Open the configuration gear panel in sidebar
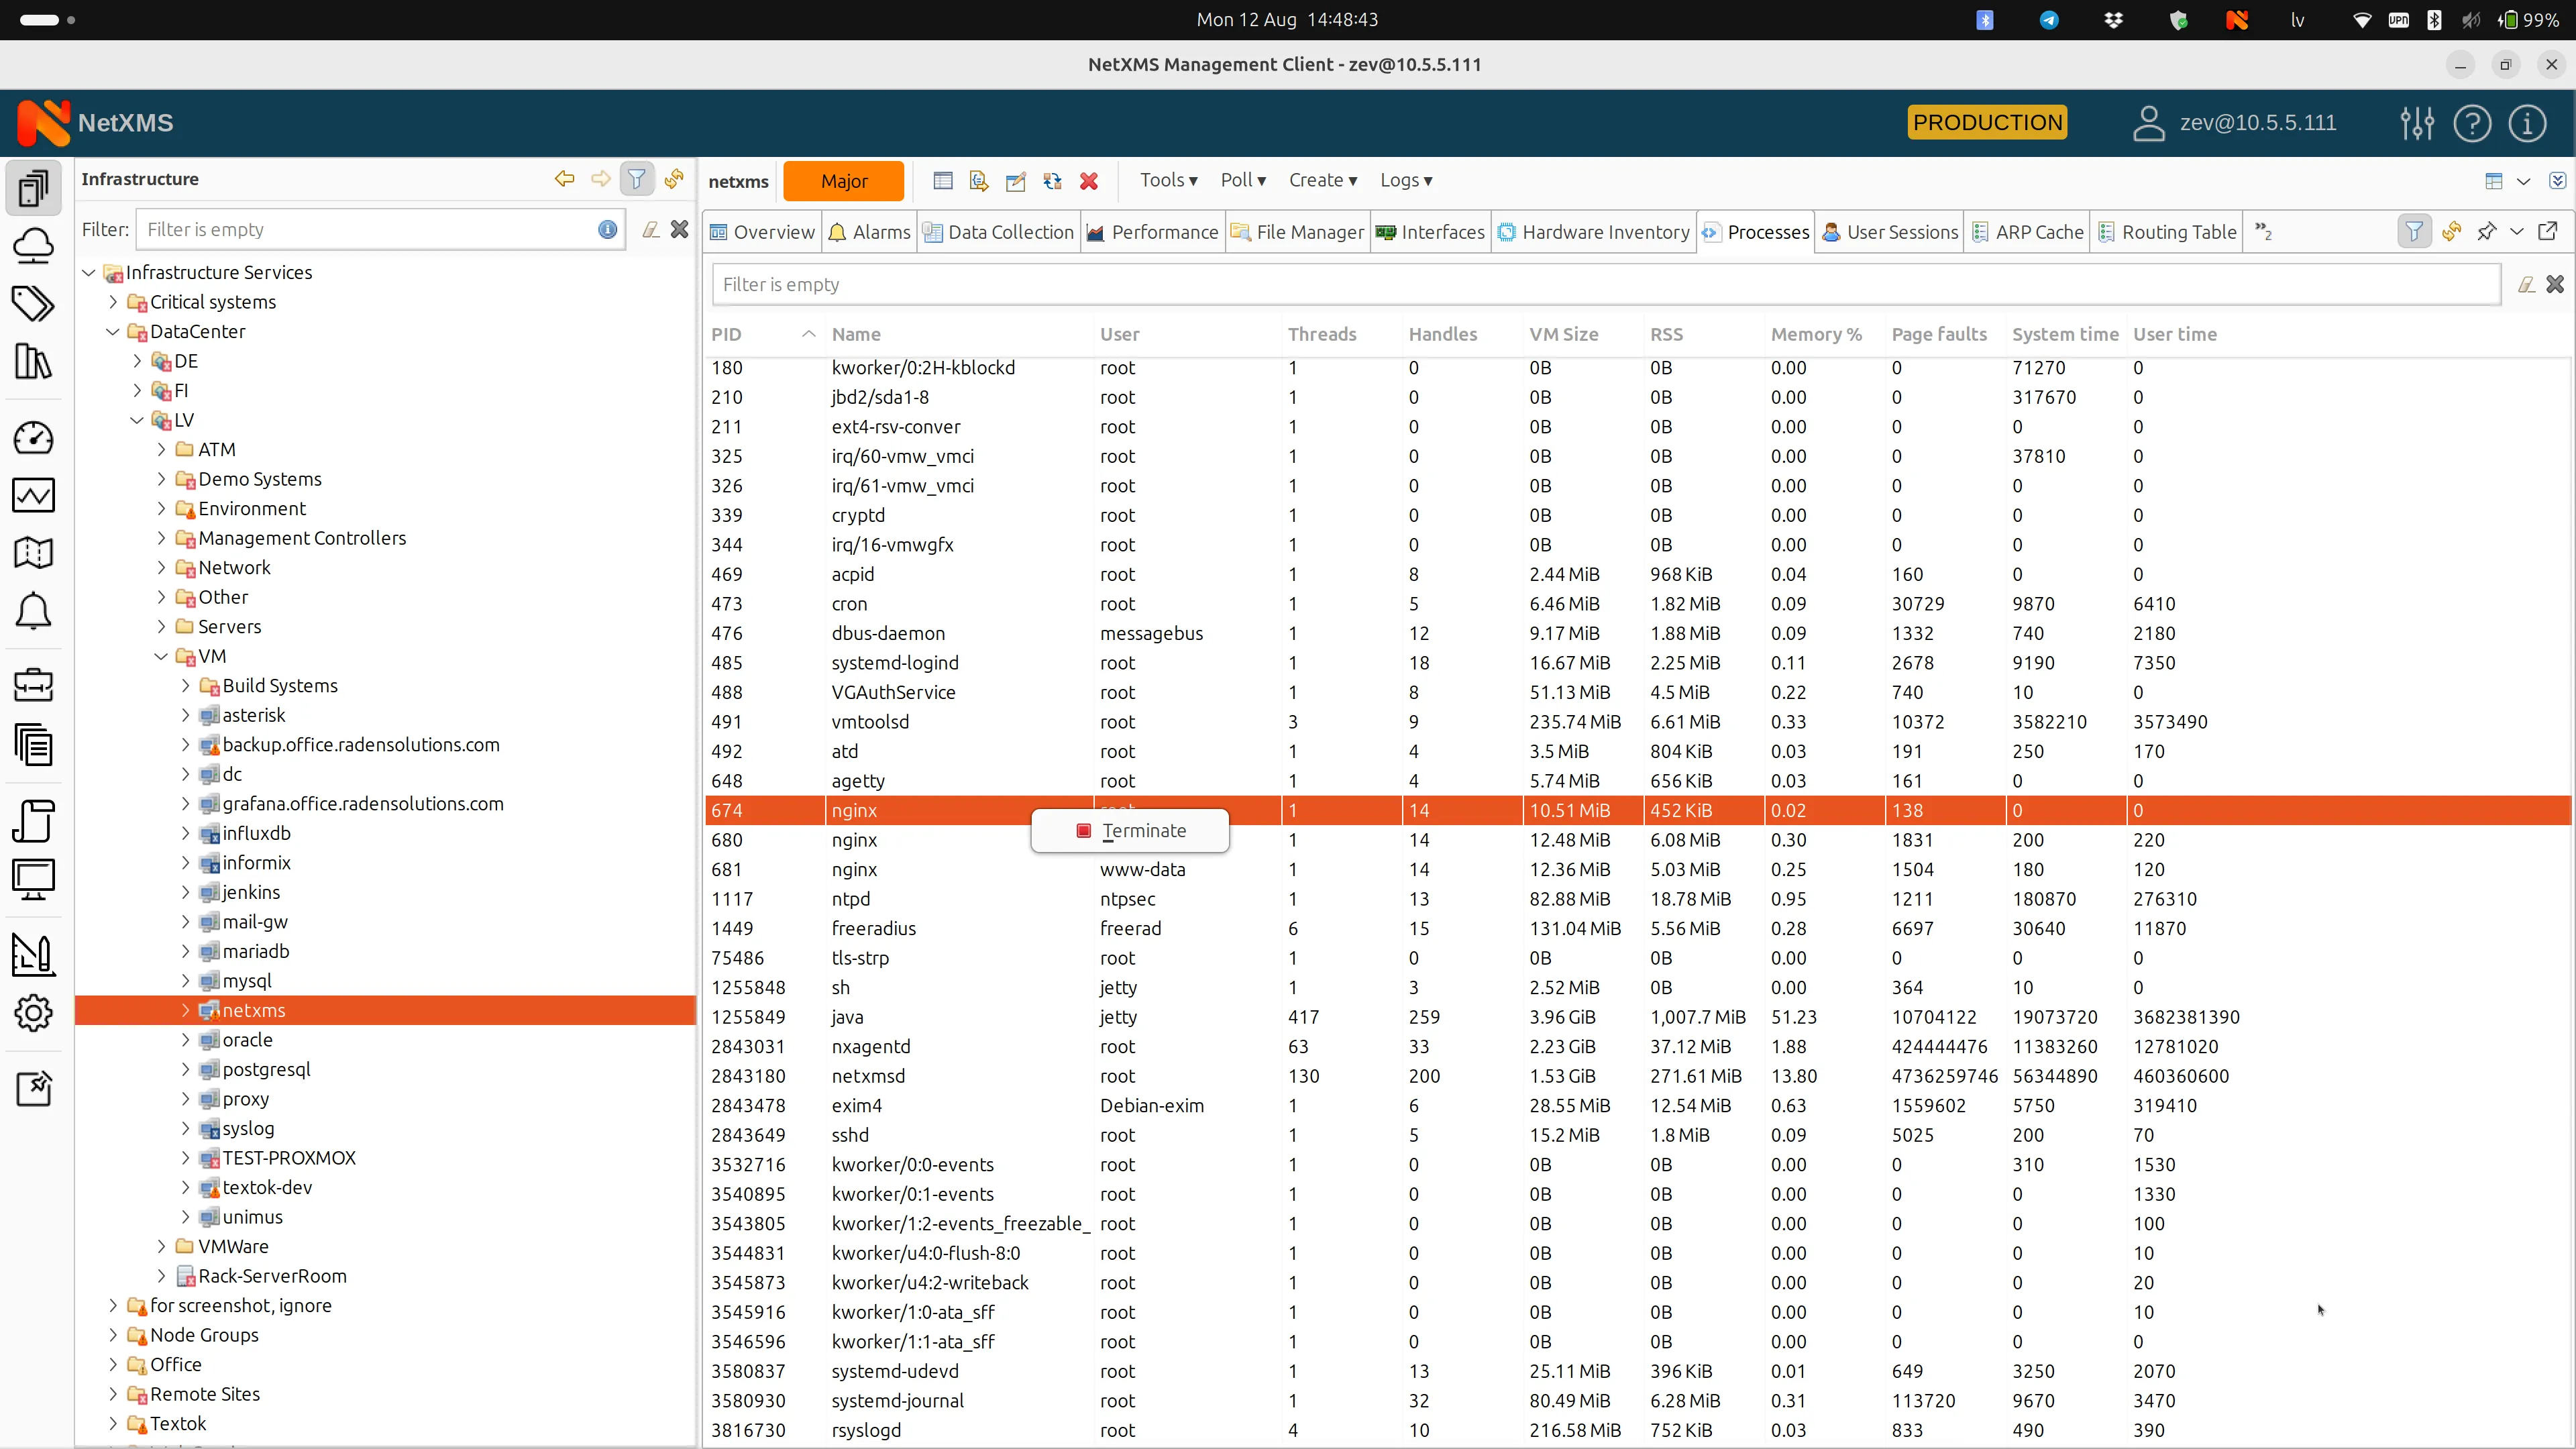The image size is (2576, 1449). click(x=34, y=1012)
